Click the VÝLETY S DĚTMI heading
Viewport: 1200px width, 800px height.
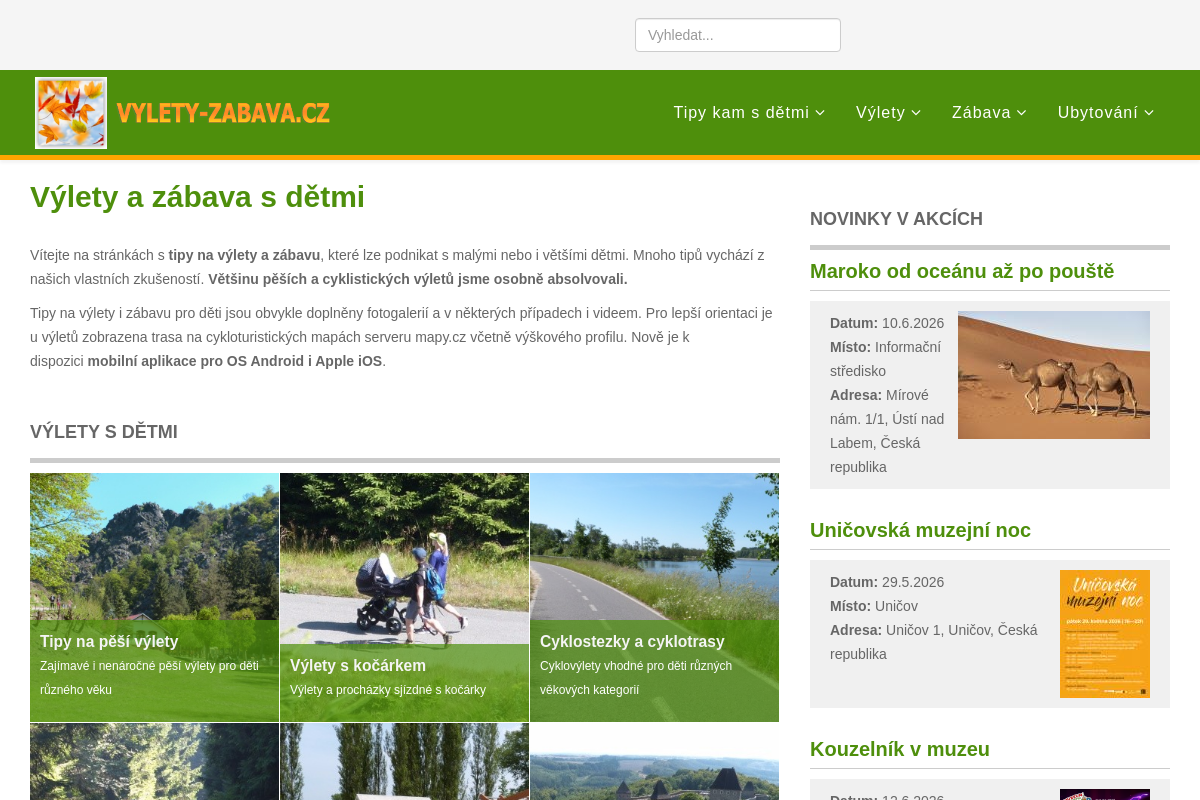[x=104, y=432]
